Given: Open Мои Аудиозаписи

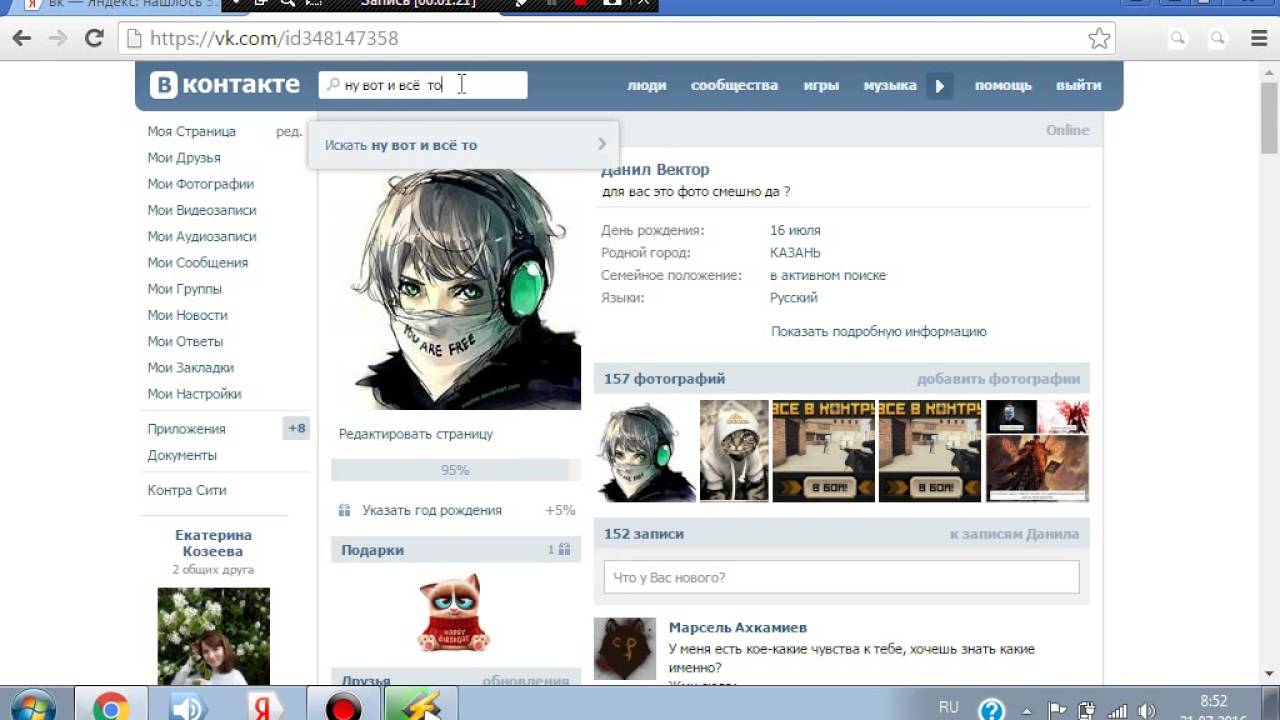Looking at the screenshot, I should 202,236.
